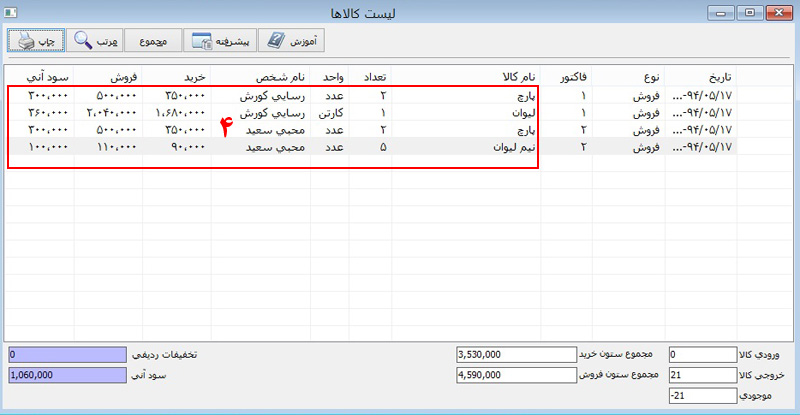800x415 pixels.
Task: Sort by the Date (تاریخ) column header
Action: tap(700, 77)
